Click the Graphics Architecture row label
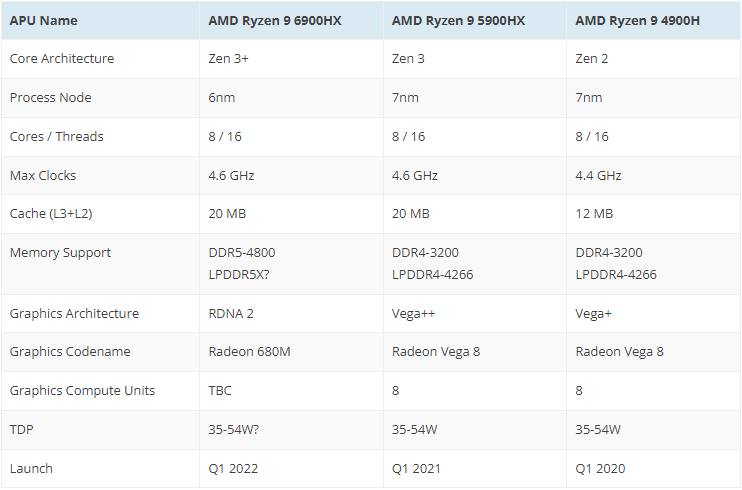Screen dimensions: 742x490 tap(74, 313)
